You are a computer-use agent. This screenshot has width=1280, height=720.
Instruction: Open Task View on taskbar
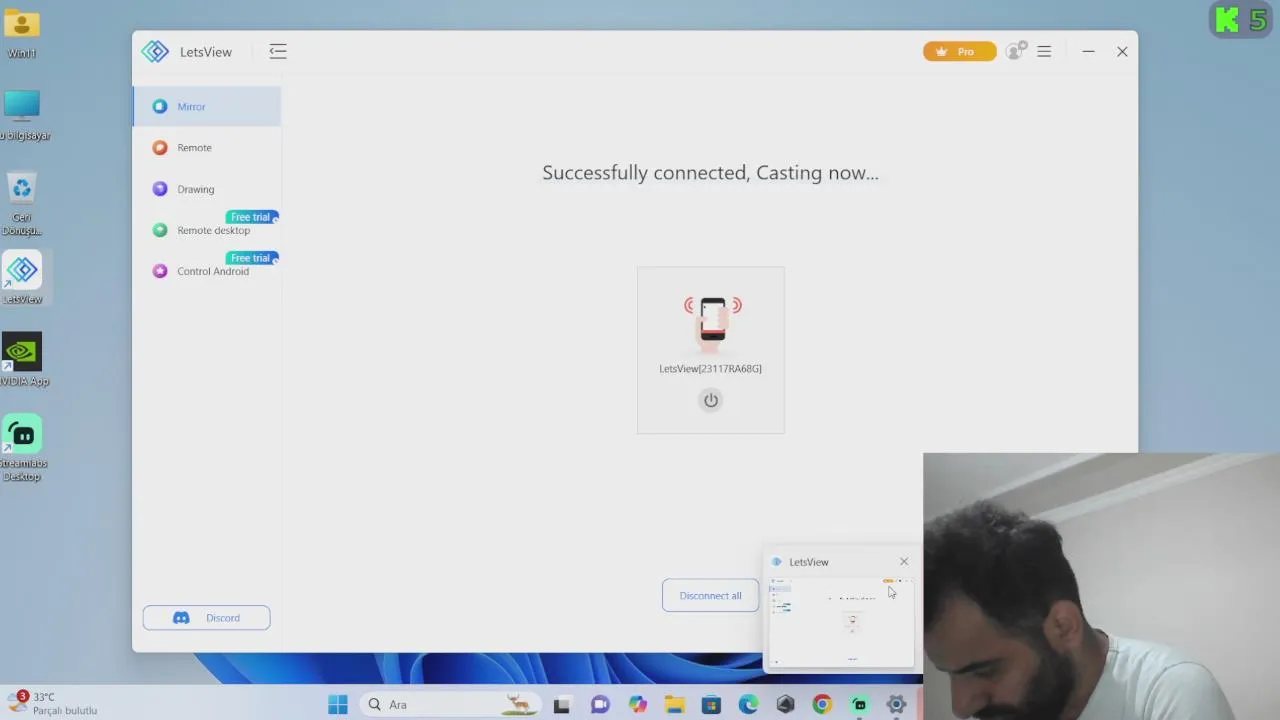click(x=562, y=704)
